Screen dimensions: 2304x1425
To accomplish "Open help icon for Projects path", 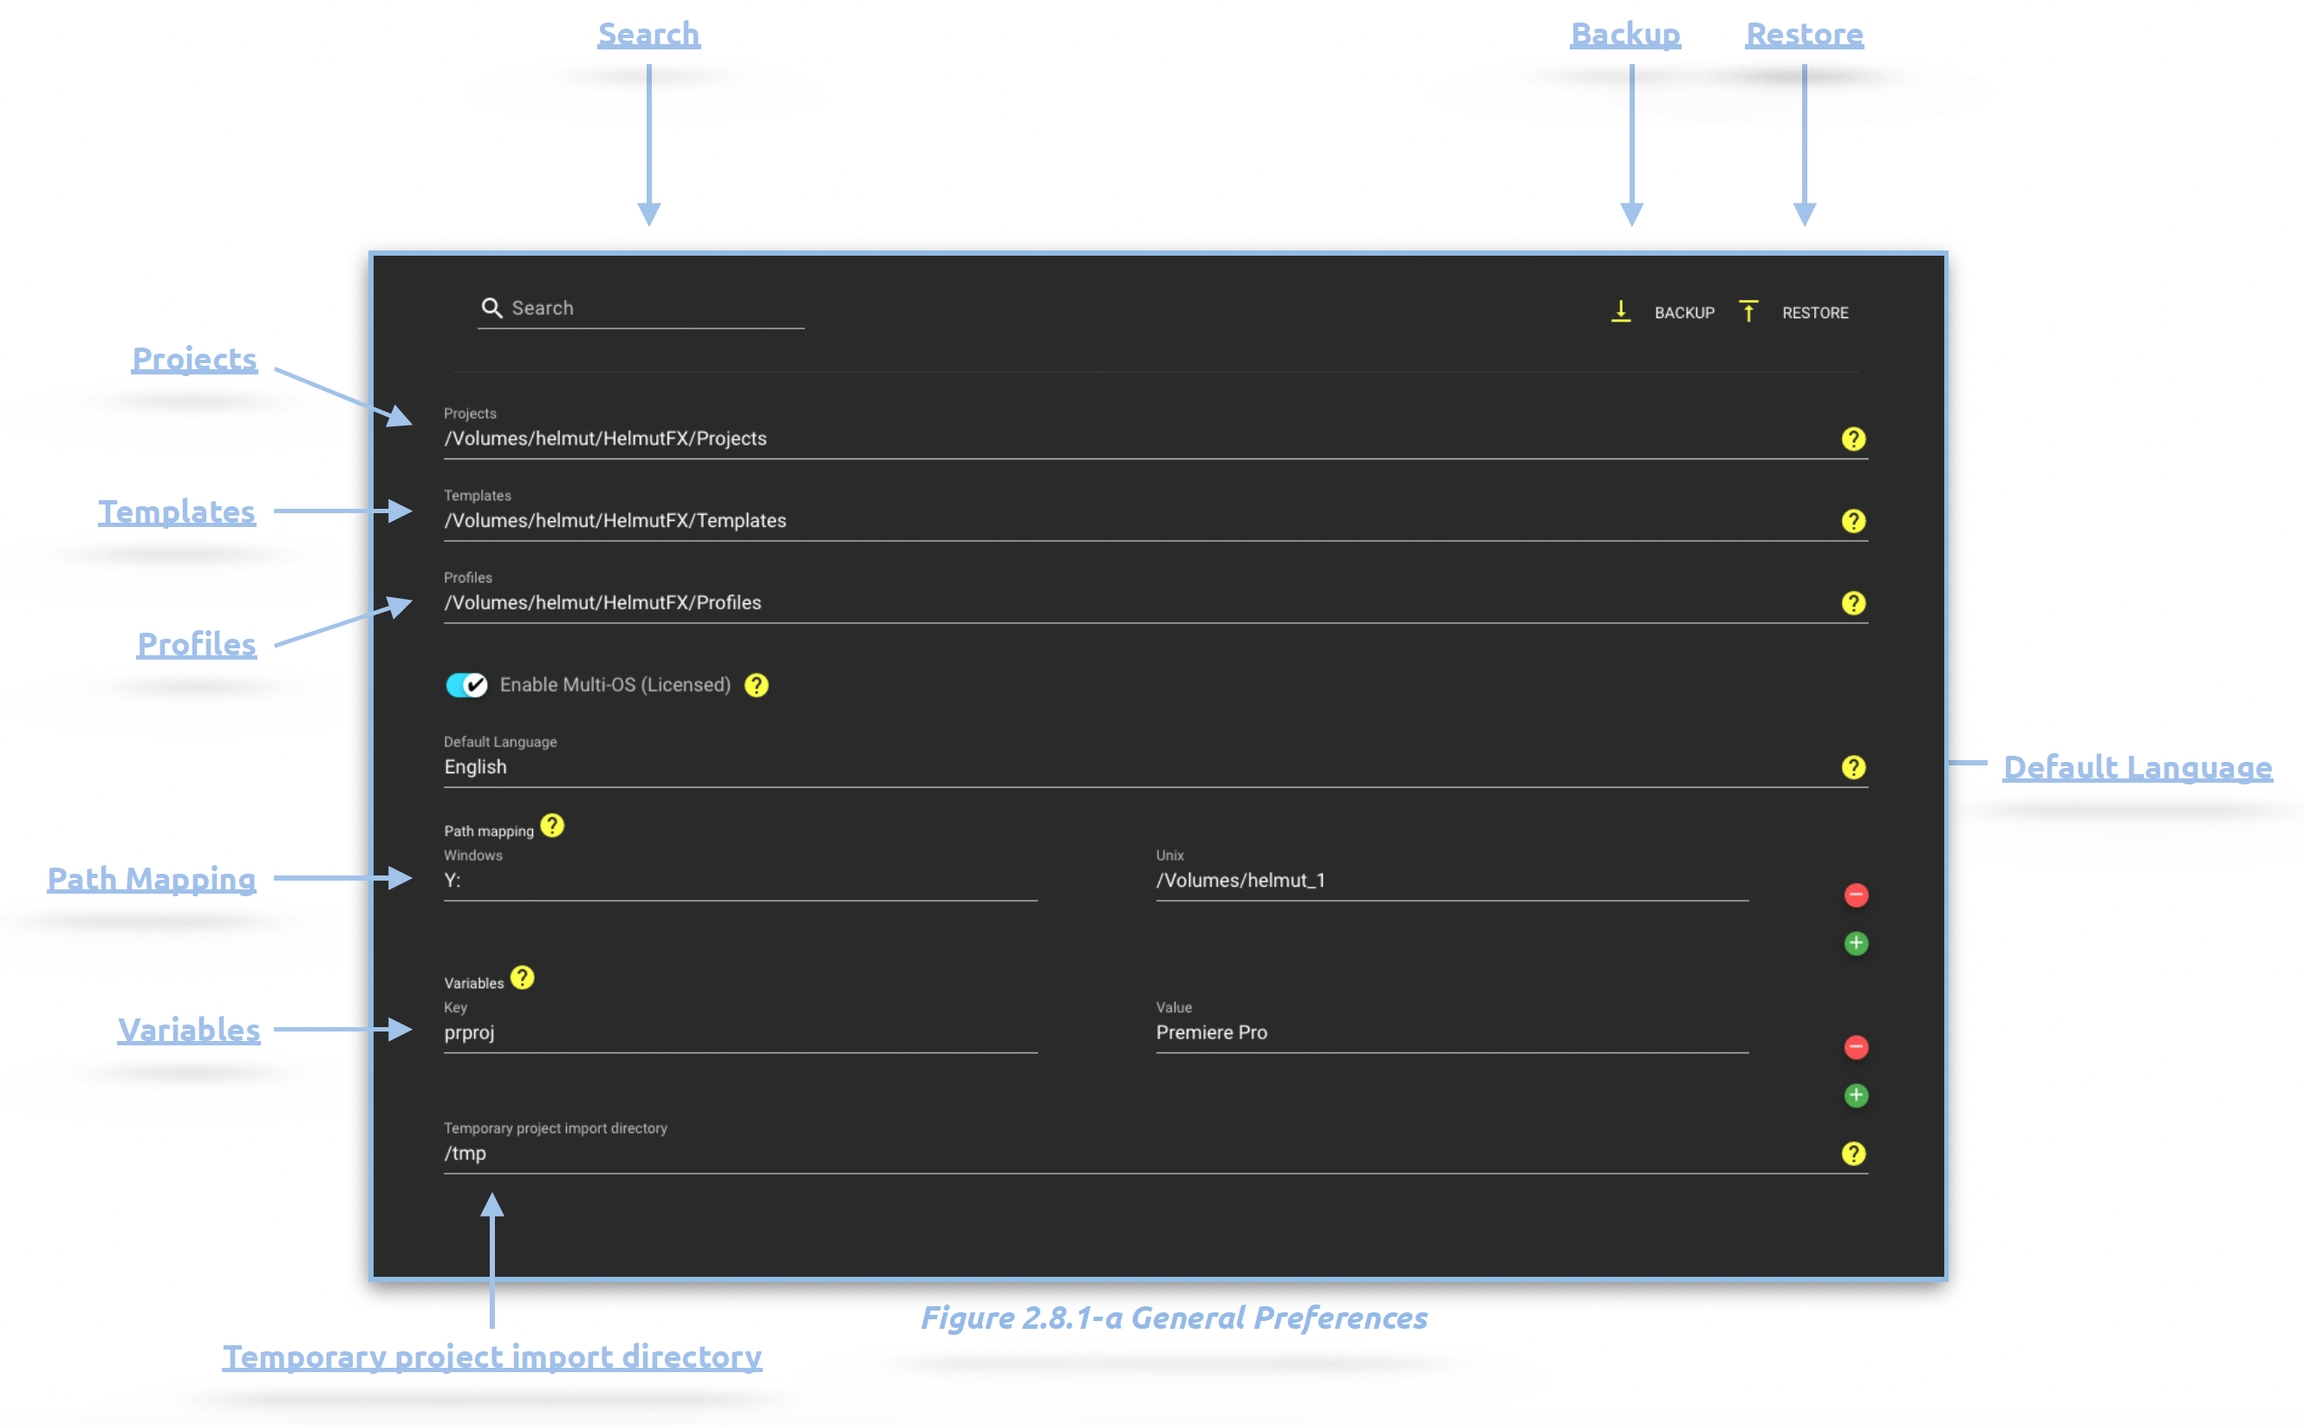I will [1852, 439].
